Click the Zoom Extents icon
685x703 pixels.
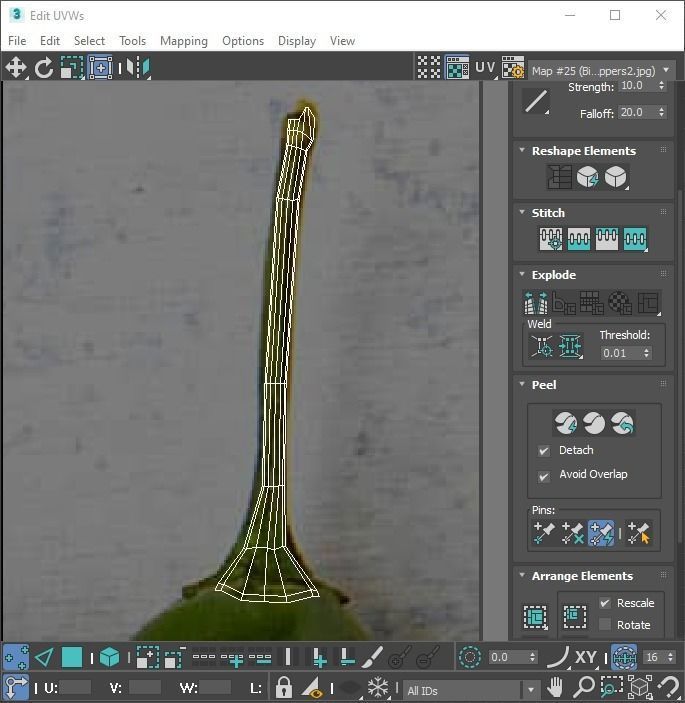tap(640, 687)
